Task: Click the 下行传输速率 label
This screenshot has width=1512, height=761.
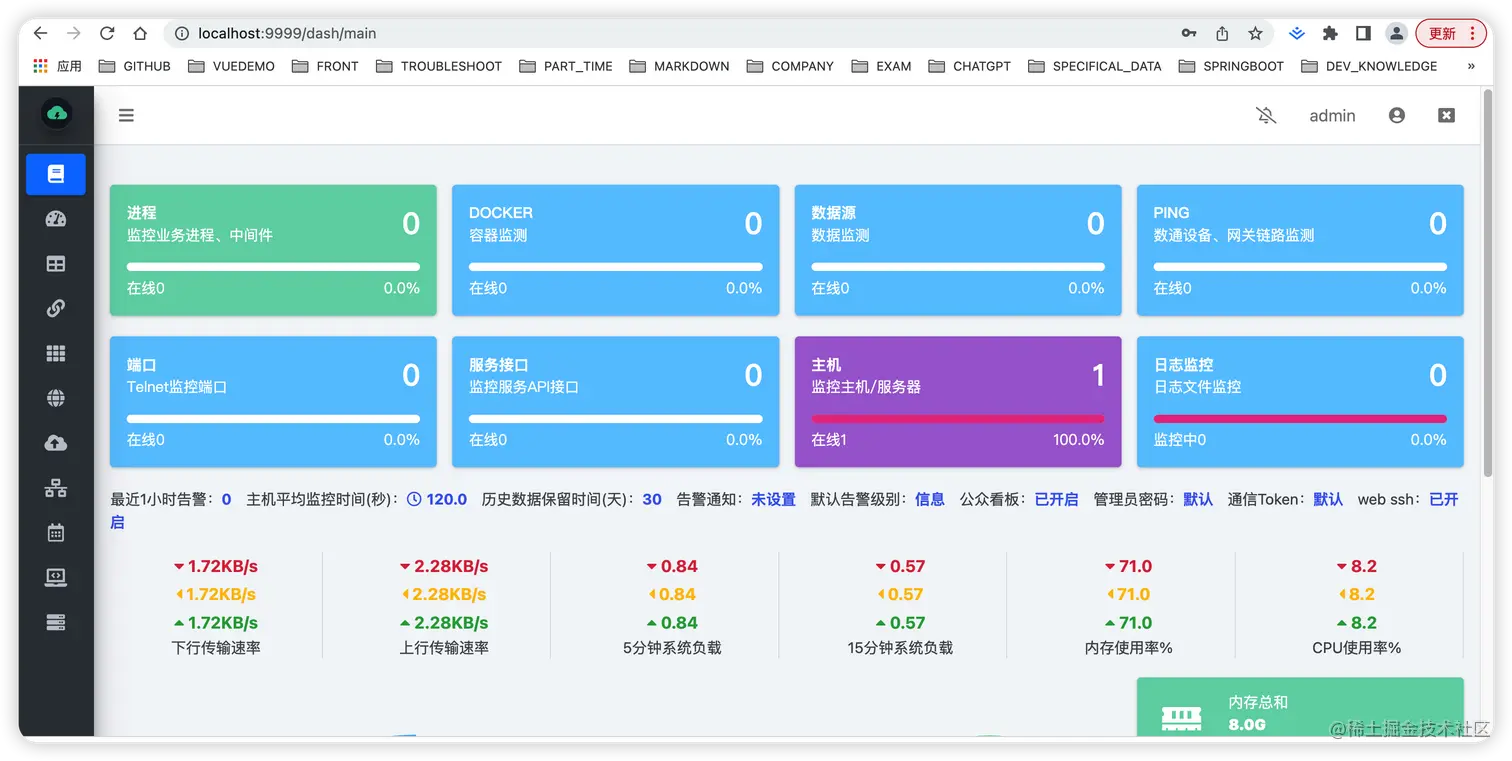Action: coord(216,648)
